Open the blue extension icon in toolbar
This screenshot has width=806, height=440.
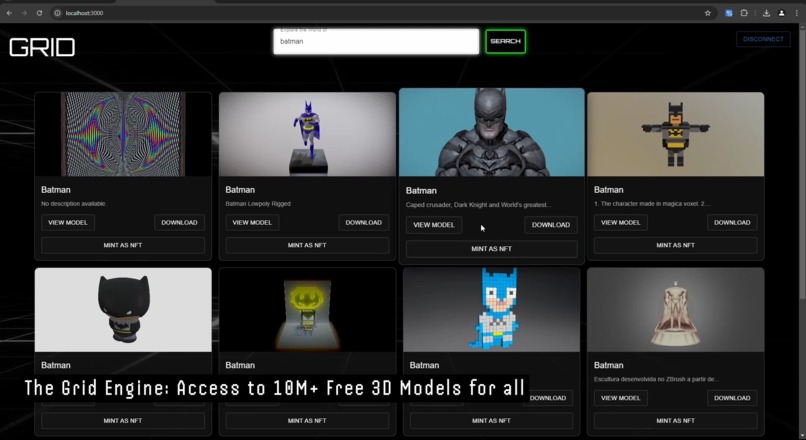click(728, 13)
